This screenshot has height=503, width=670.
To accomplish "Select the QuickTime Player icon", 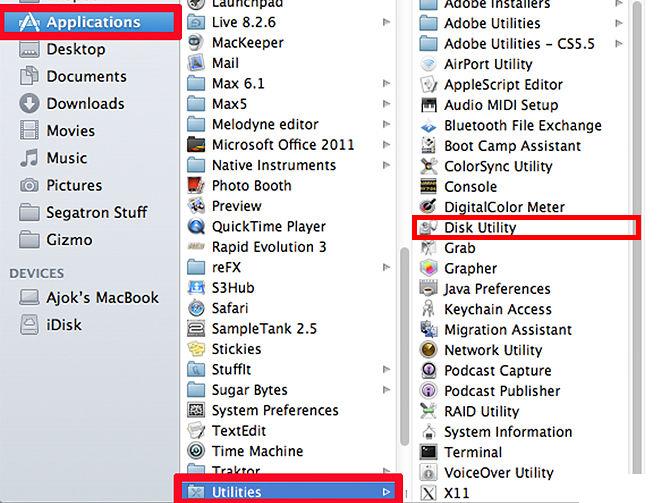I will coord(196,226).
